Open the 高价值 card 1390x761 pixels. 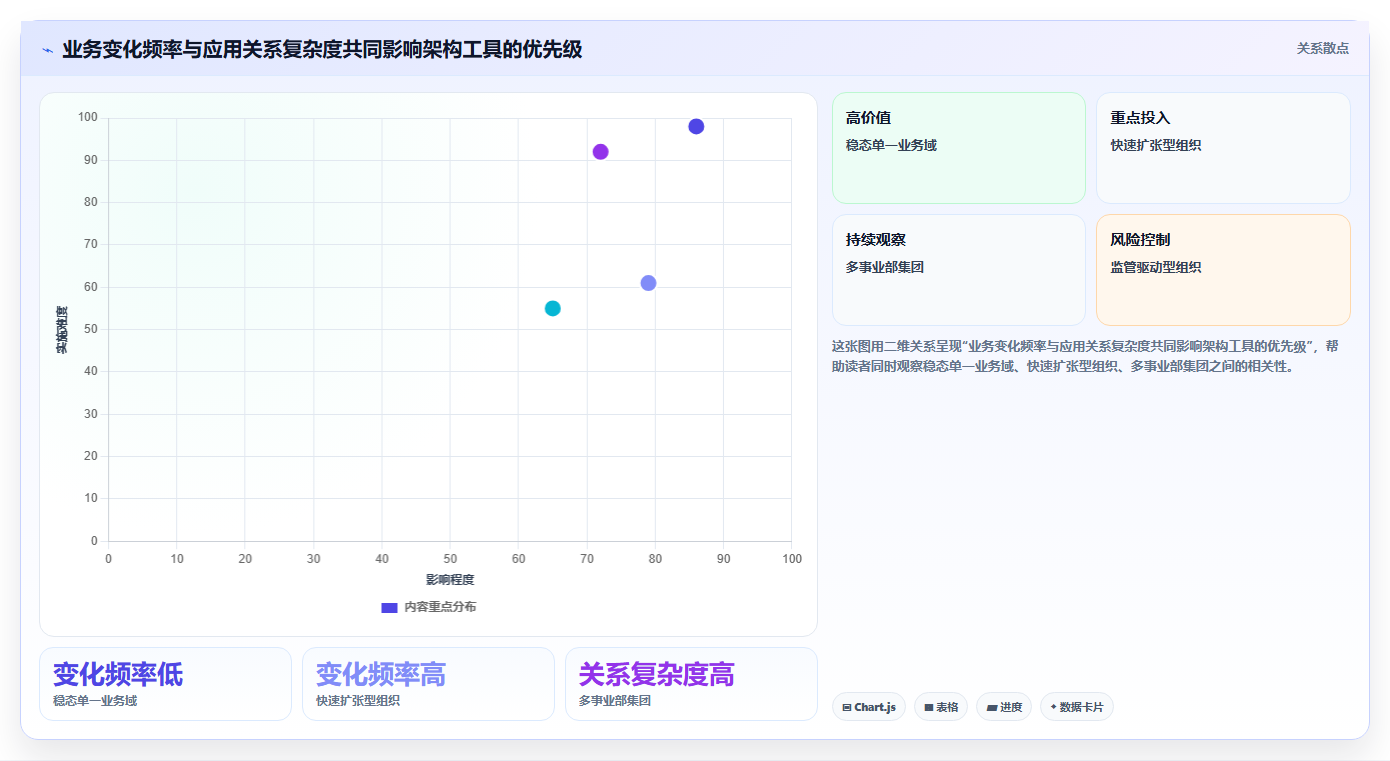[959, 148]
